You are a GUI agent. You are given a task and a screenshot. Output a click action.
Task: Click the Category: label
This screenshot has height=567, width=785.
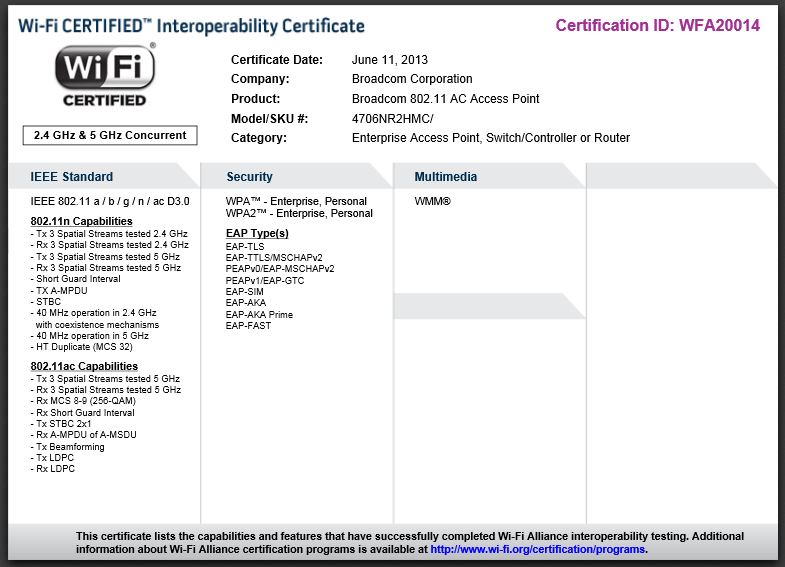pyautogui.click(x=259, y=138)
